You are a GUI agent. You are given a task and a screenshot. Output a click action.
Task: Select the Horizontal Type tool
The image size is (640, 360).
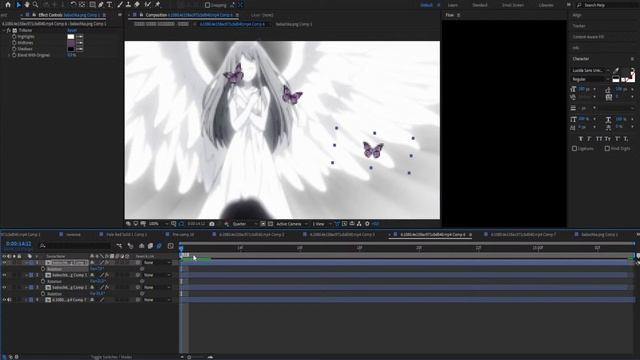tap(109, 4)
